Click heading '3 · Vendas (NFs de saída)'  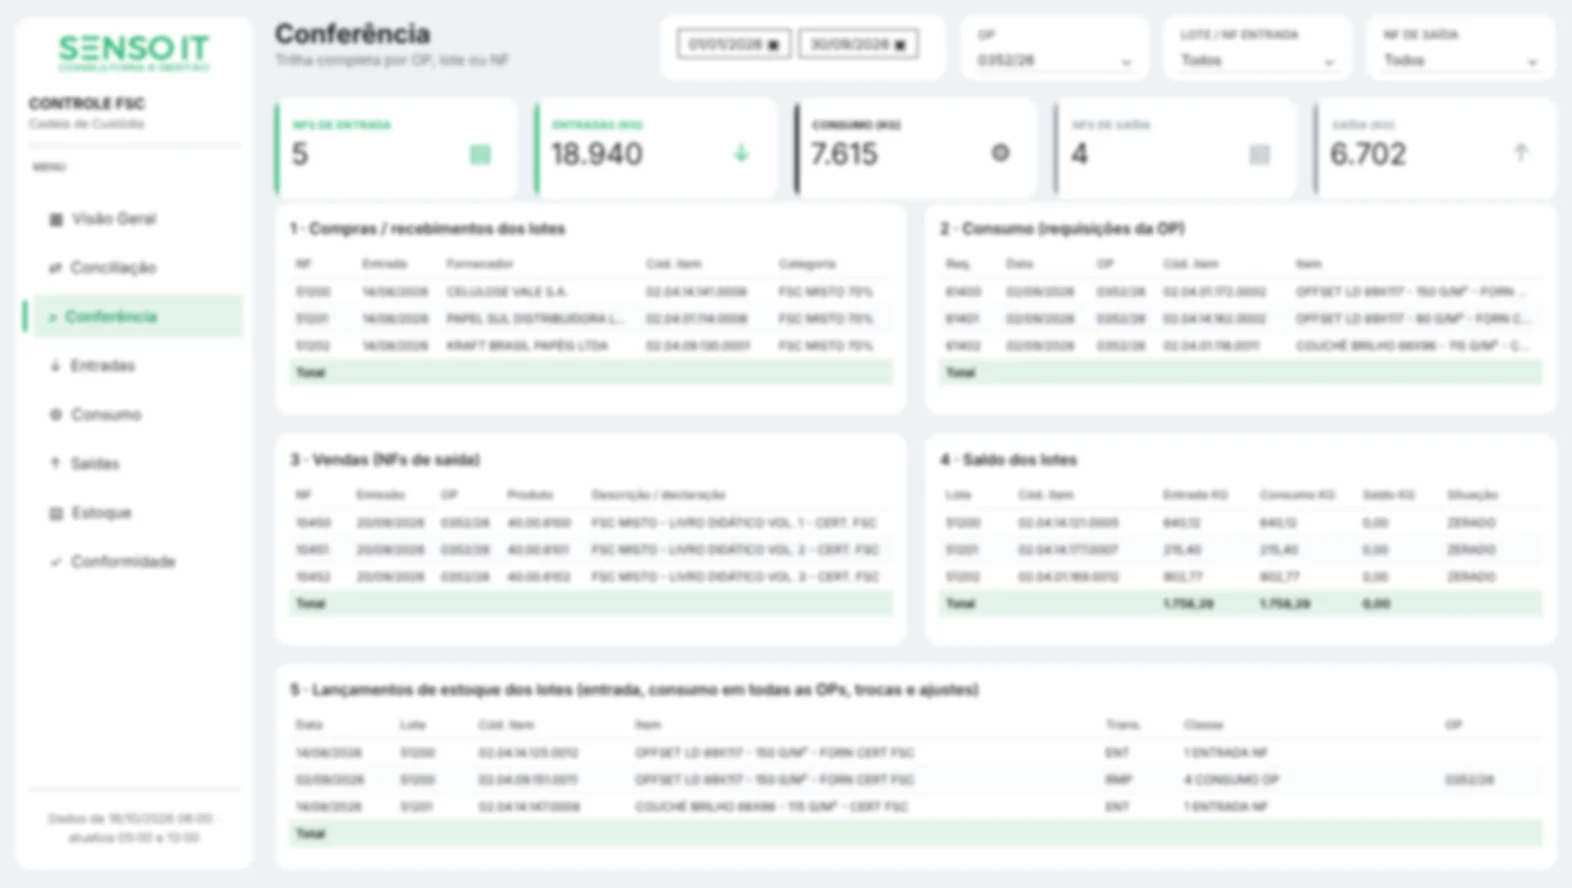pos(385,460)
